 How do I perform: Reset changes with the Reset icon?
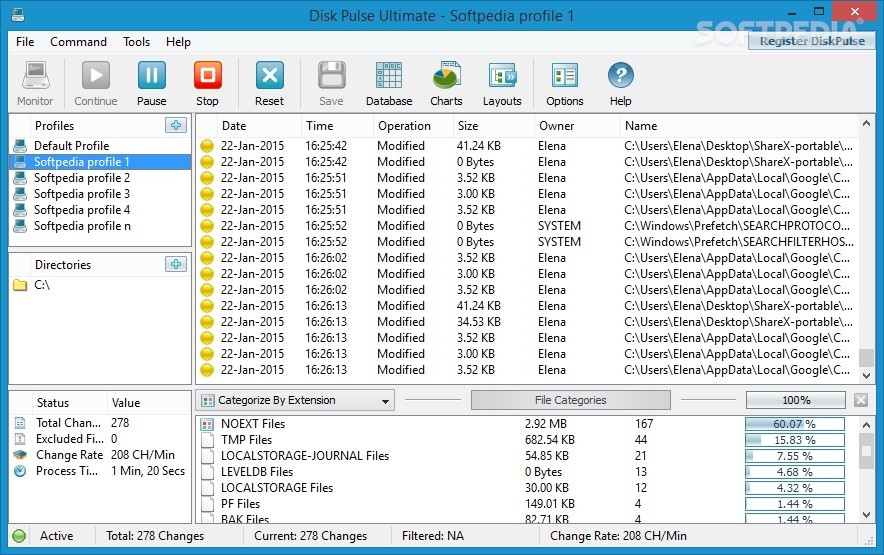pos(269,76)
